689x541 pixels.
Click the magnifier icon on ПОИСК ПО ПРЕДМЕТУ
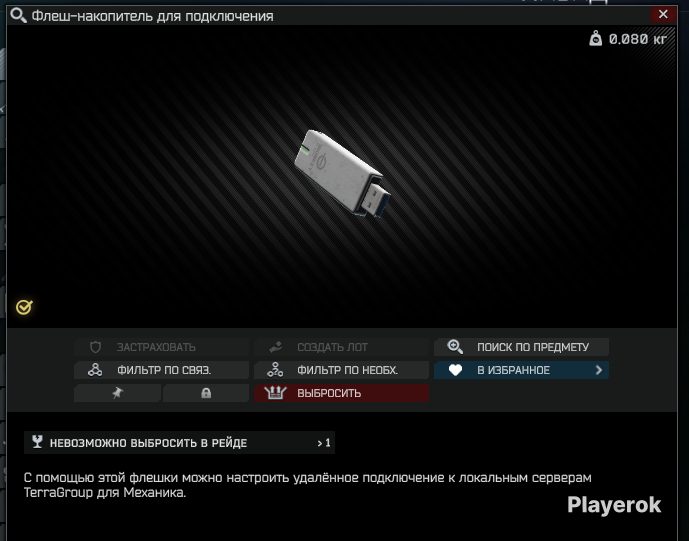455,347
